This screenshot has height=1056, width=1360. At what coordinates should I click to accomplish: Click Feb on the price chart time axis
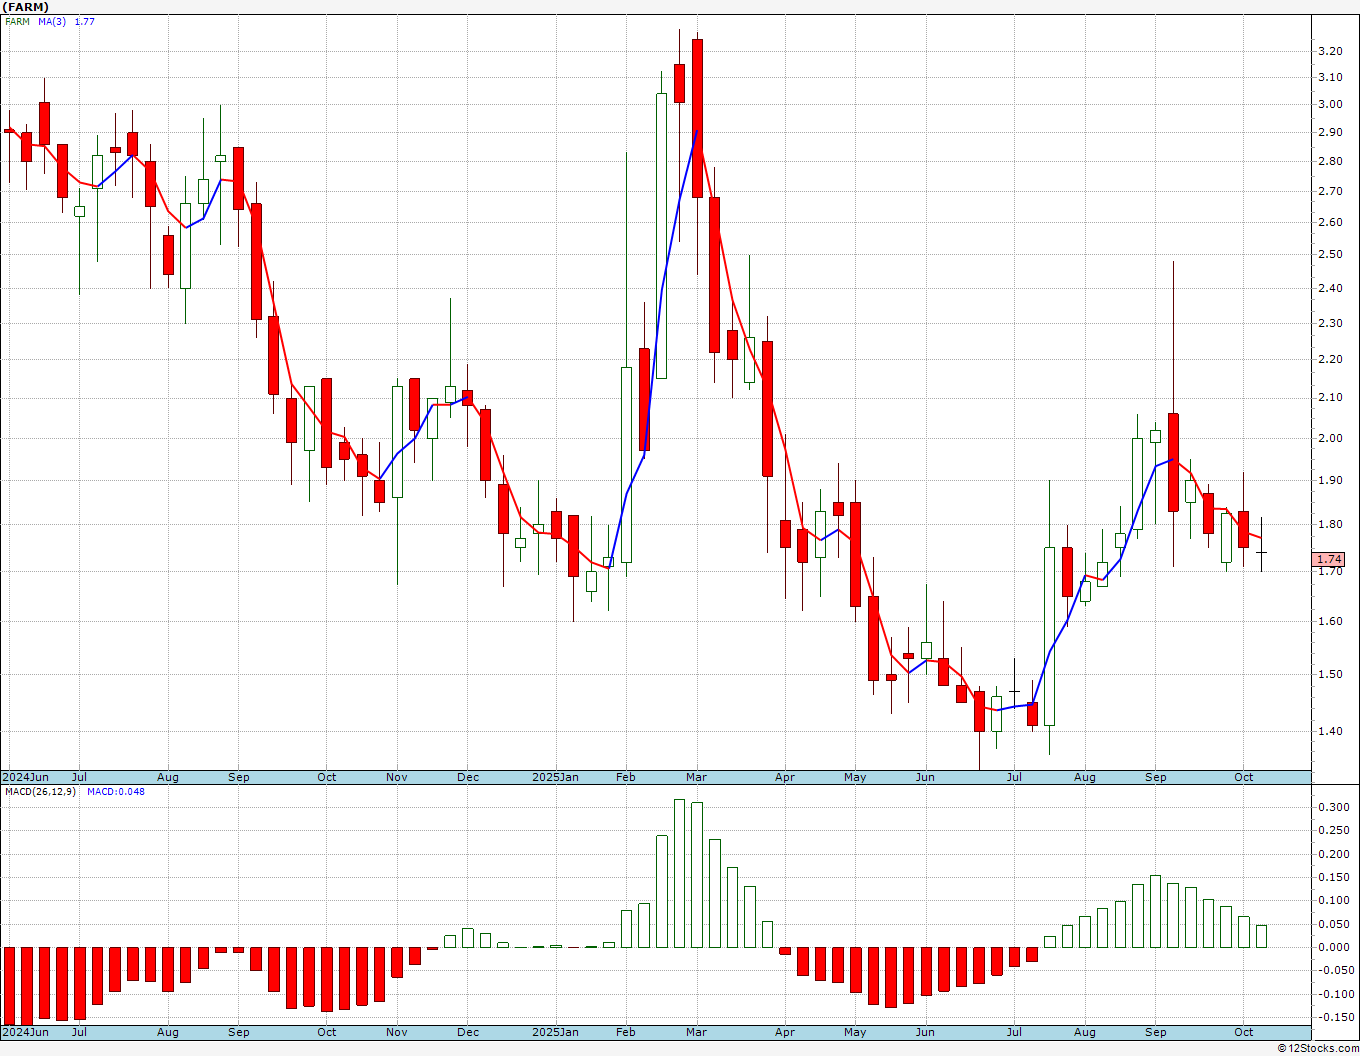(626, 777)
